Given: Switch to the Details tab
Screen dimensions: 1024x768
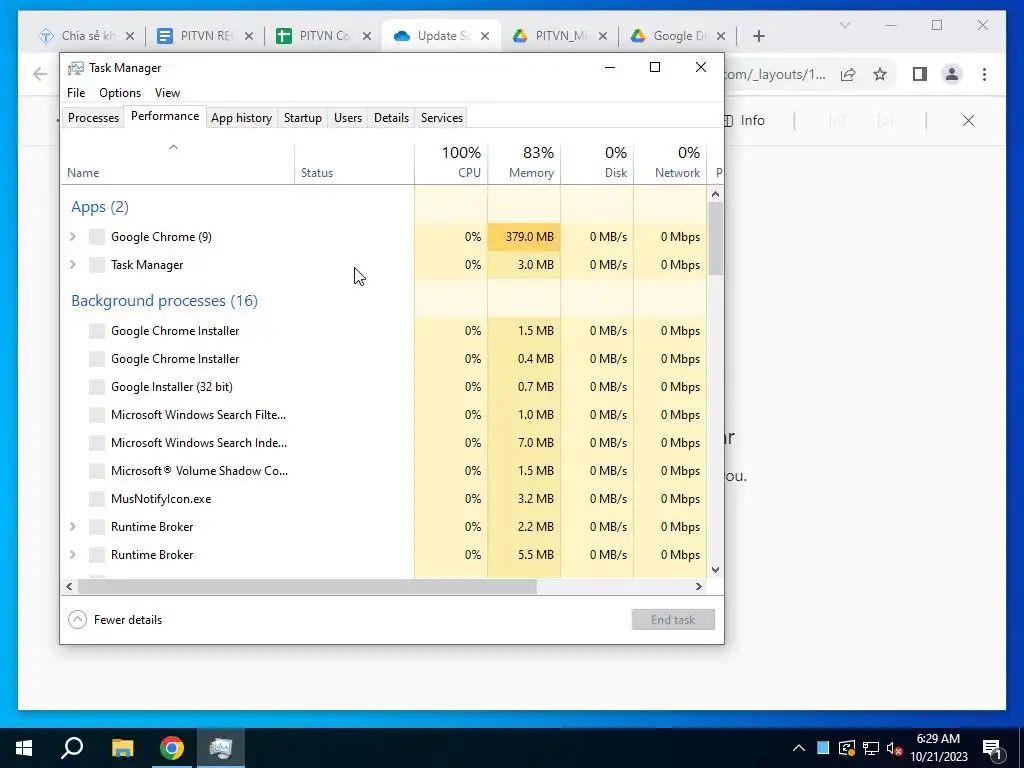Looking at the screenshot, I should pos(391,118).
